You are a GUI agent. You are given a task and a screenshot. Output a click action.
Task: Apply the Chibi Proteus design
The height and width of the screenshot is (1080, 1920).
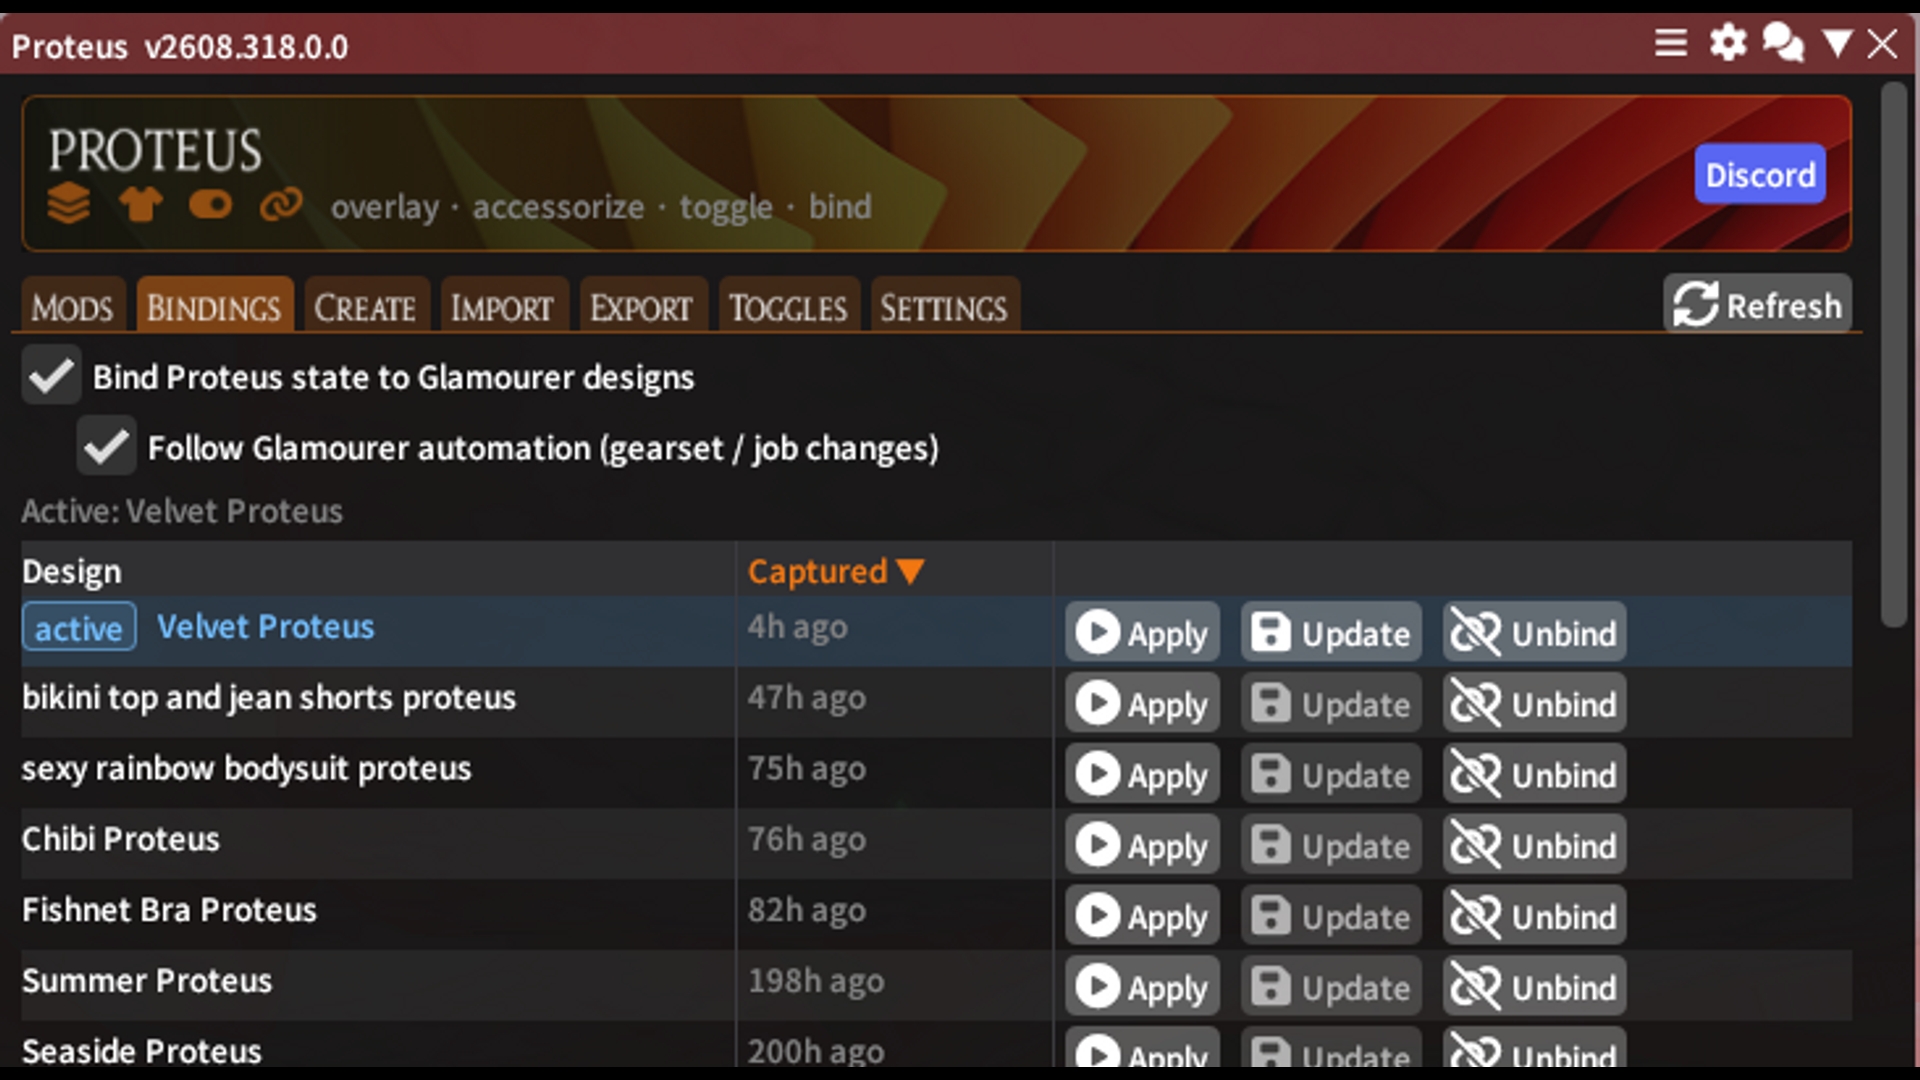(x=1141, y=845)
